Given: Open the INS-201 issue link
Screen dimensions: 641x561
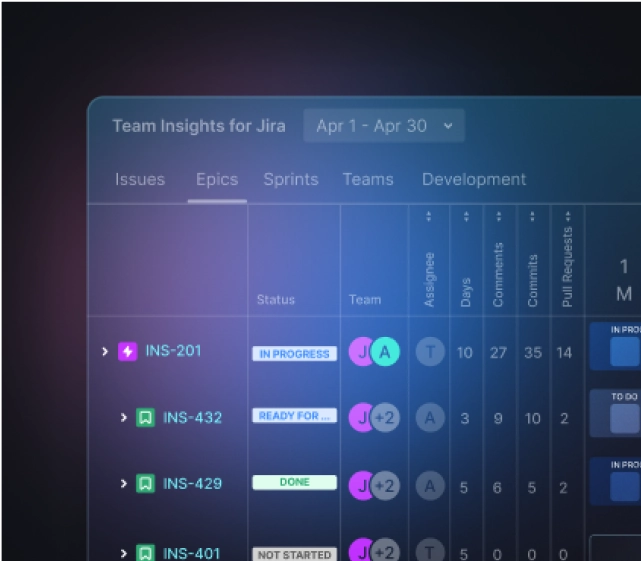Looking at the screenshot, I should 173,351.
